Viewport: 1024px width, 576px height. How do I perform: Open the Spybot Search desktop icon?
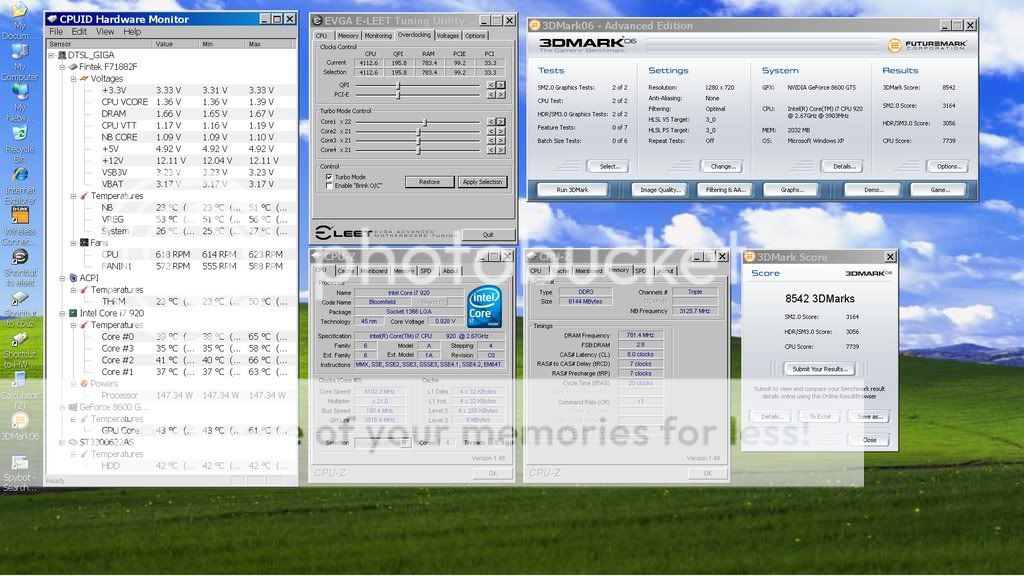pos(20,462)
